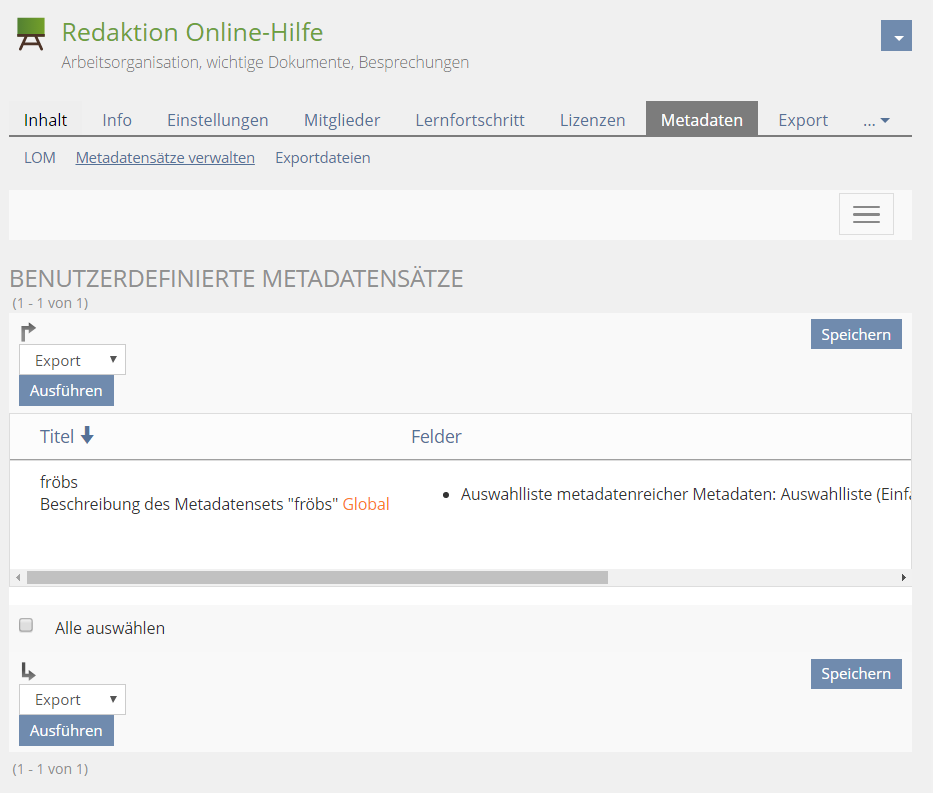This screenshot has width=933, height=793.
Task: Open the Mitglieder tab
Action: pos(342,120)
